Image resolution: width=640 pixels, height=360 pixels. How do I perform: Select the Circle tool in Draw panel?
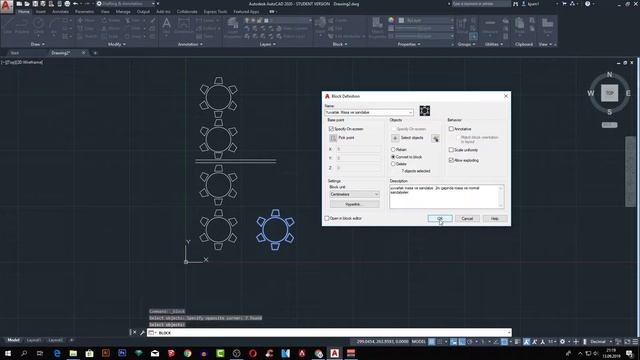click(x=39, y=27)
